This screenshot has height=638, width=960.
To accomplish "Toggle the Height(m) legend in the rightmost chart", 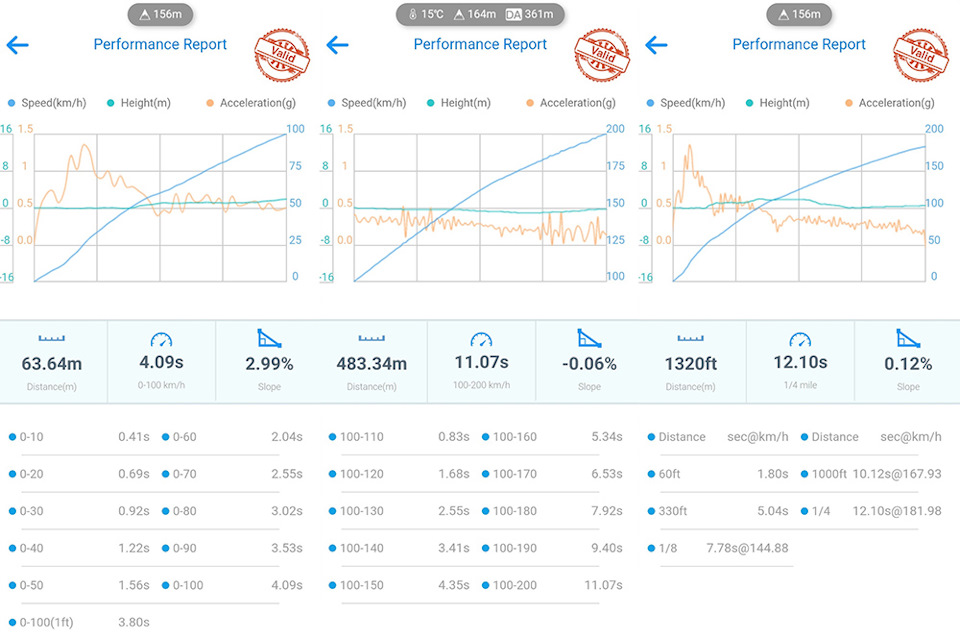I will [x=784, y=103].
